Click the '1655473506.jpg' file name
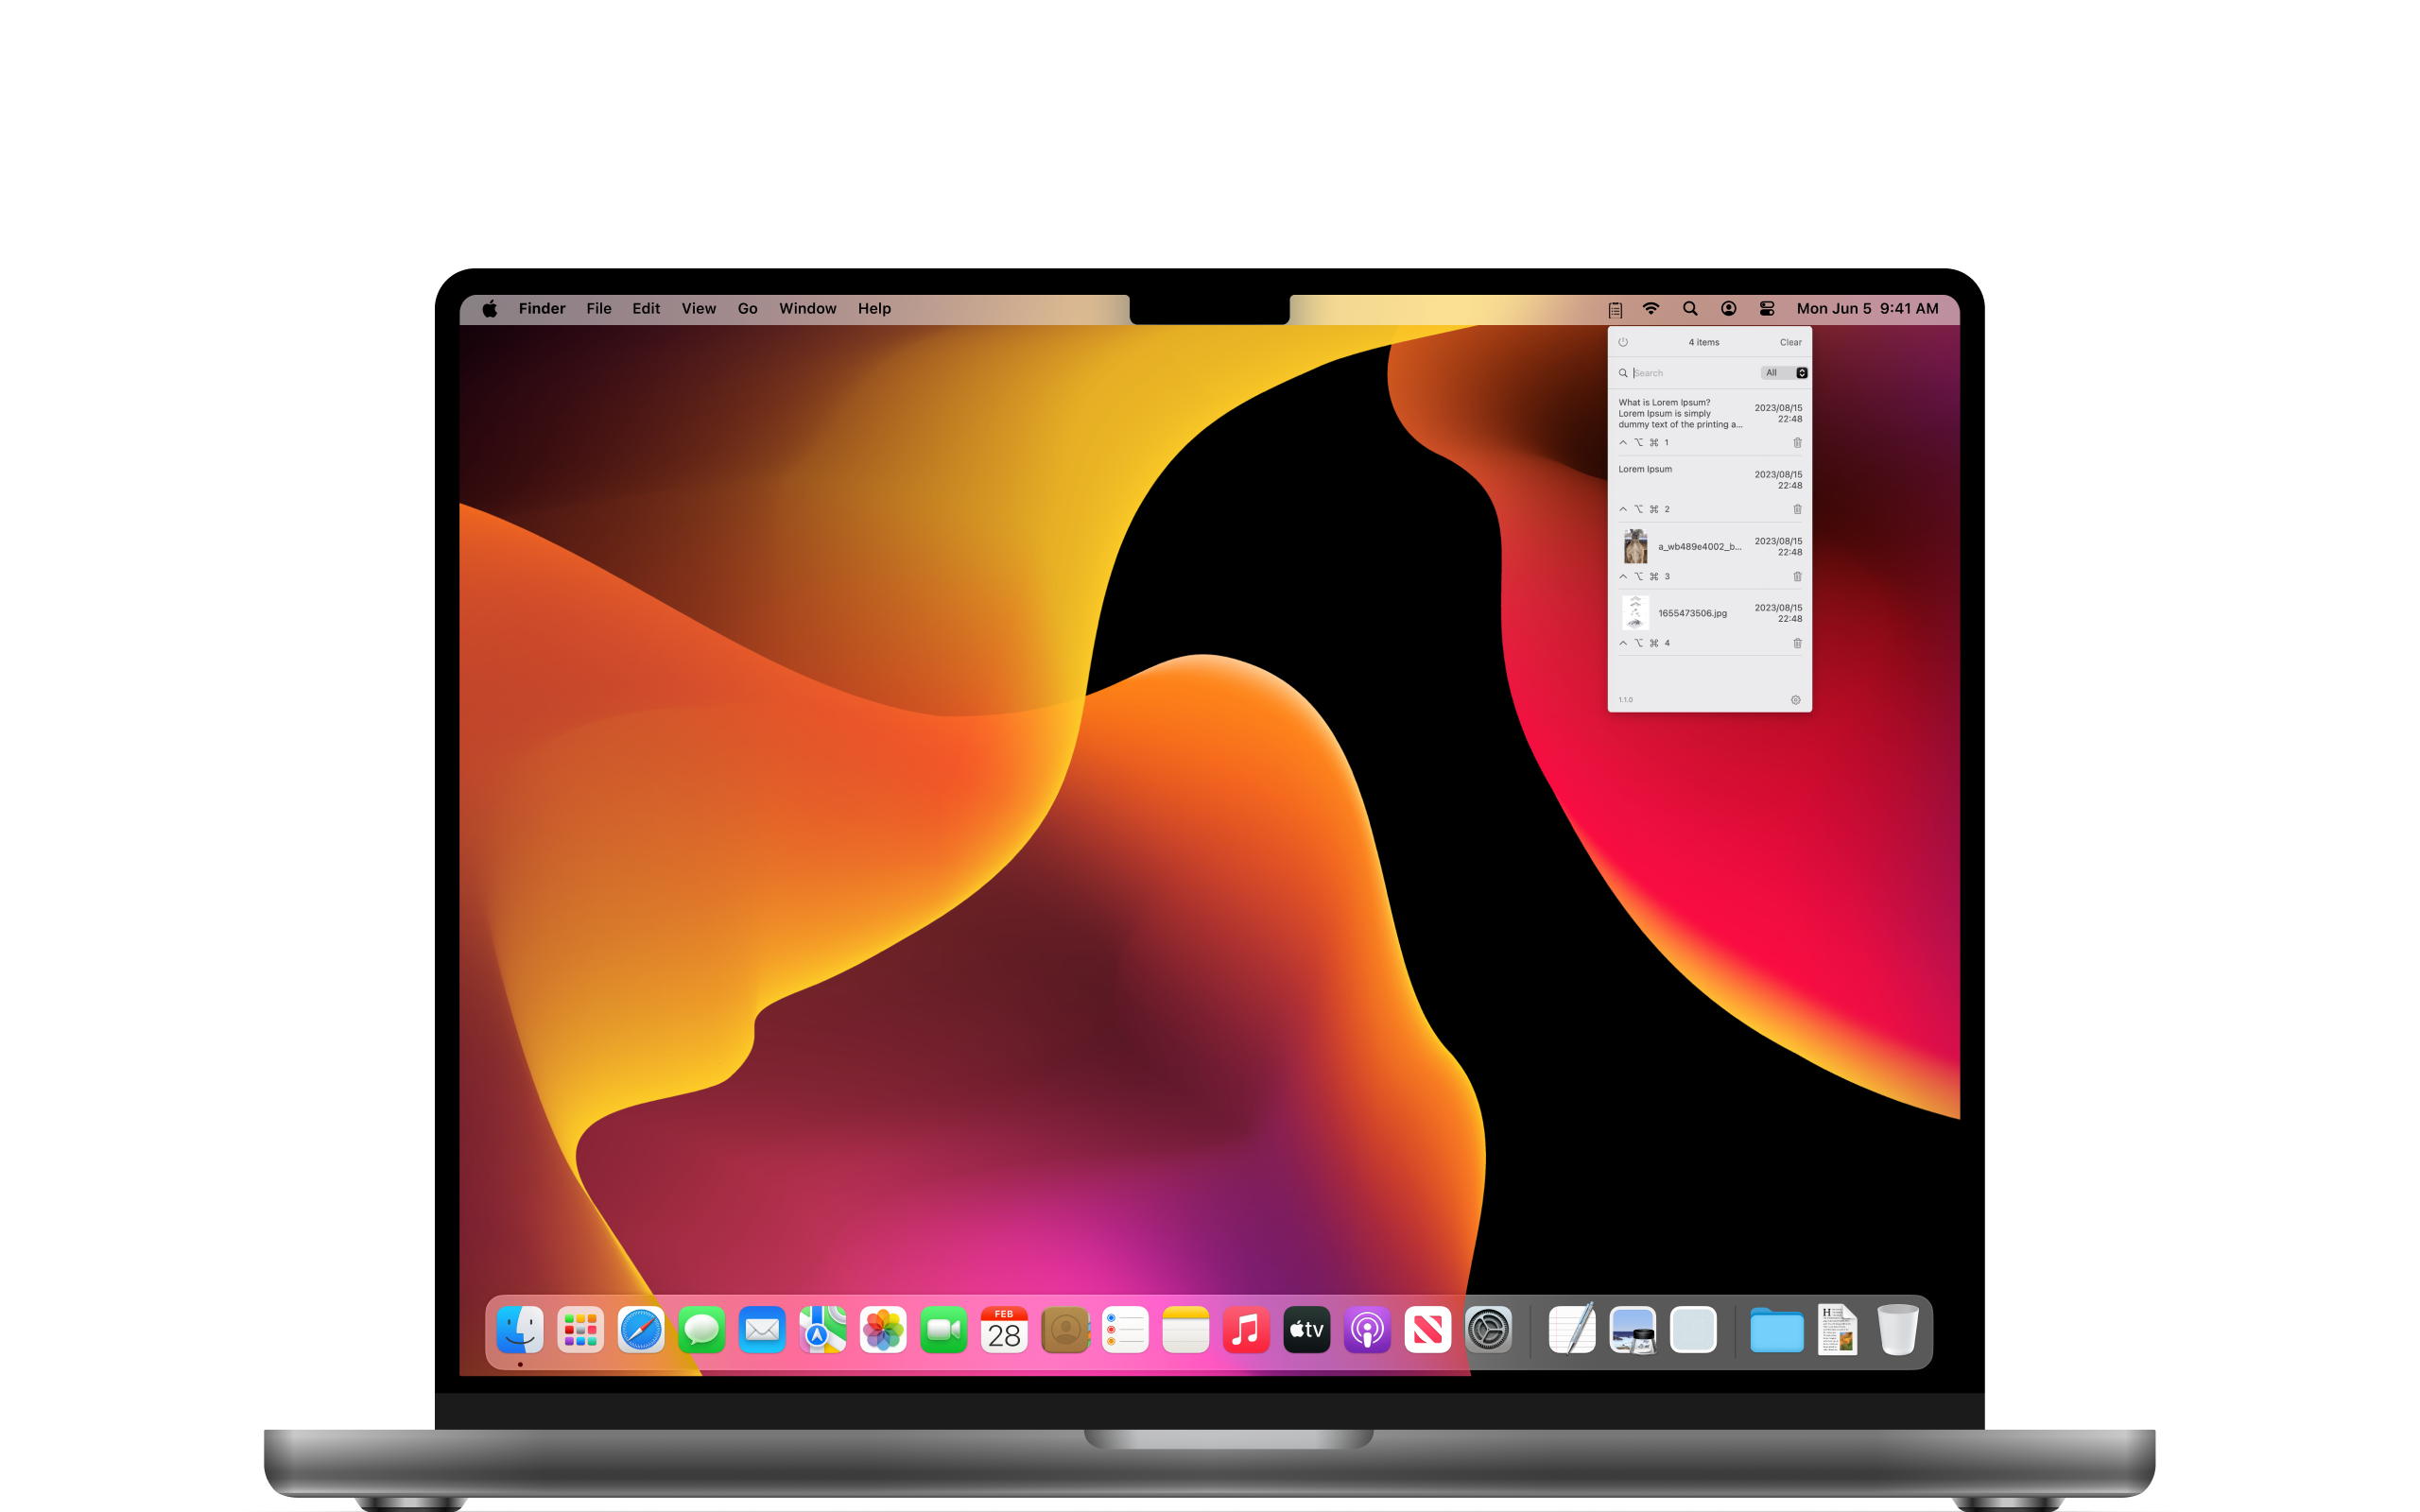2420x1512 pixels. pos(1692,613)
